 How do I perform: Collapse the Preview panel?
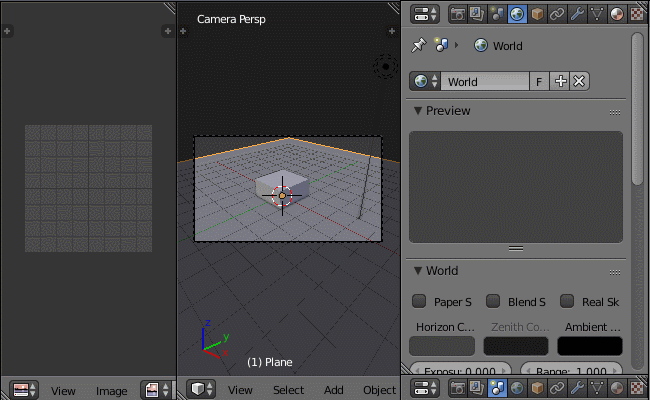418,111
